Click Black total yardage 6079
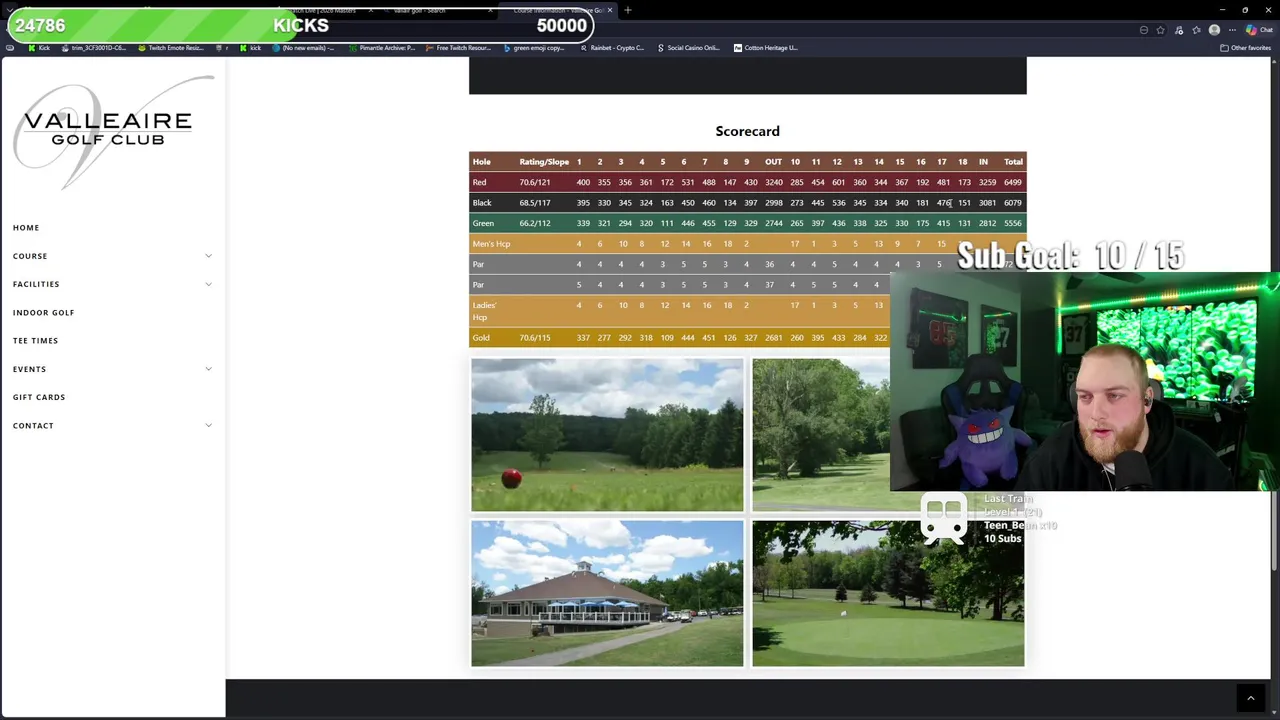The height and width of the screenshot is (720, 1280). pyautogui.click(x=1013, y=203)
